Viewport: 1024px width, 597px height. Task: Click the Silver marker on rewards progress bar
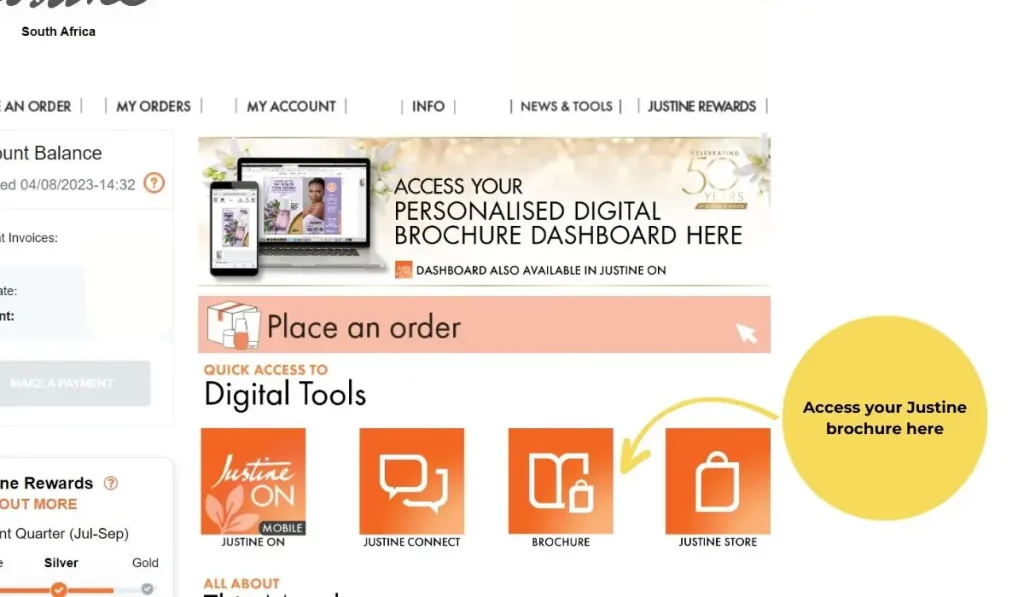59,589
